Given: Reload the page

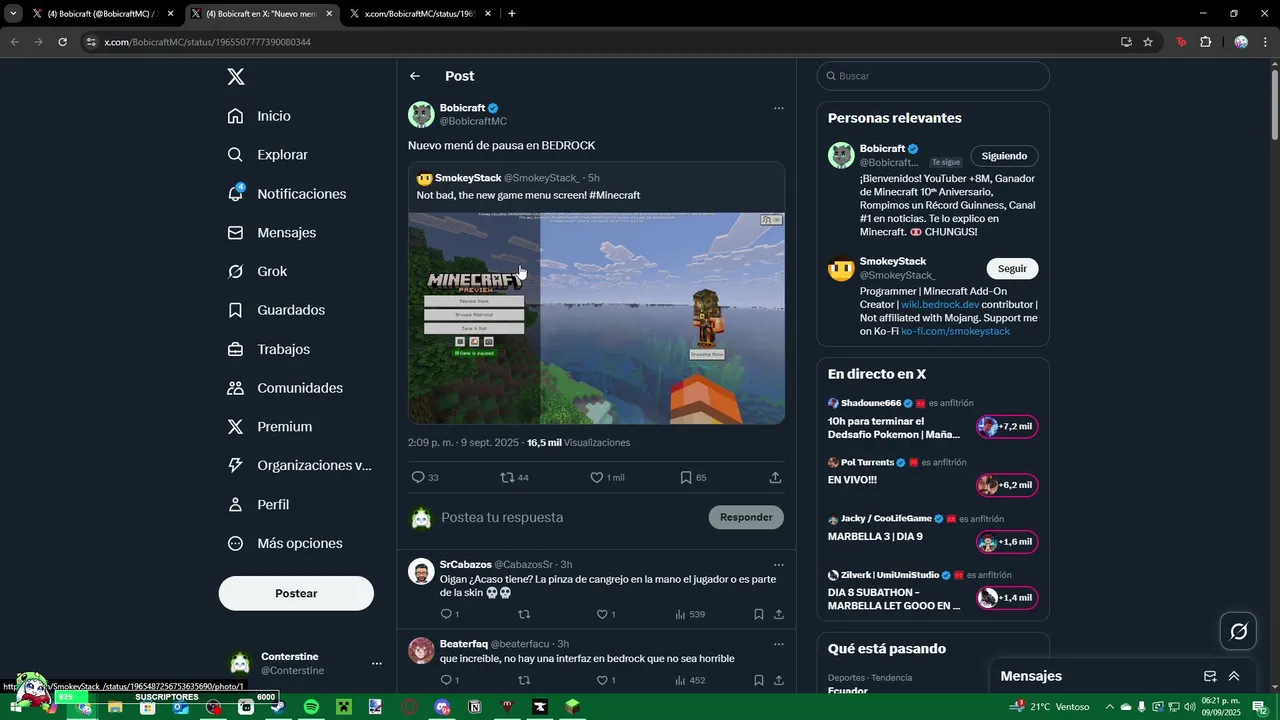Looking at the screenshot, I should click(62, 42).
